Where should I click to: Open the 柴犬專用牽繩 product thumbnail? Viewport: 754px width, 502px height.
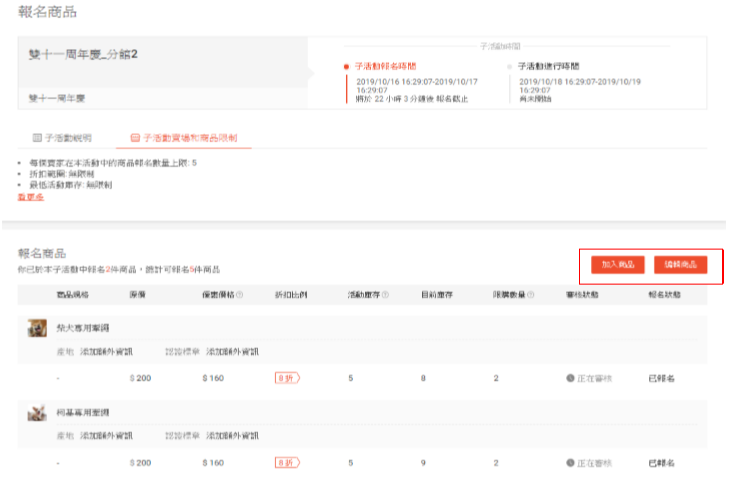coord(37,328)
